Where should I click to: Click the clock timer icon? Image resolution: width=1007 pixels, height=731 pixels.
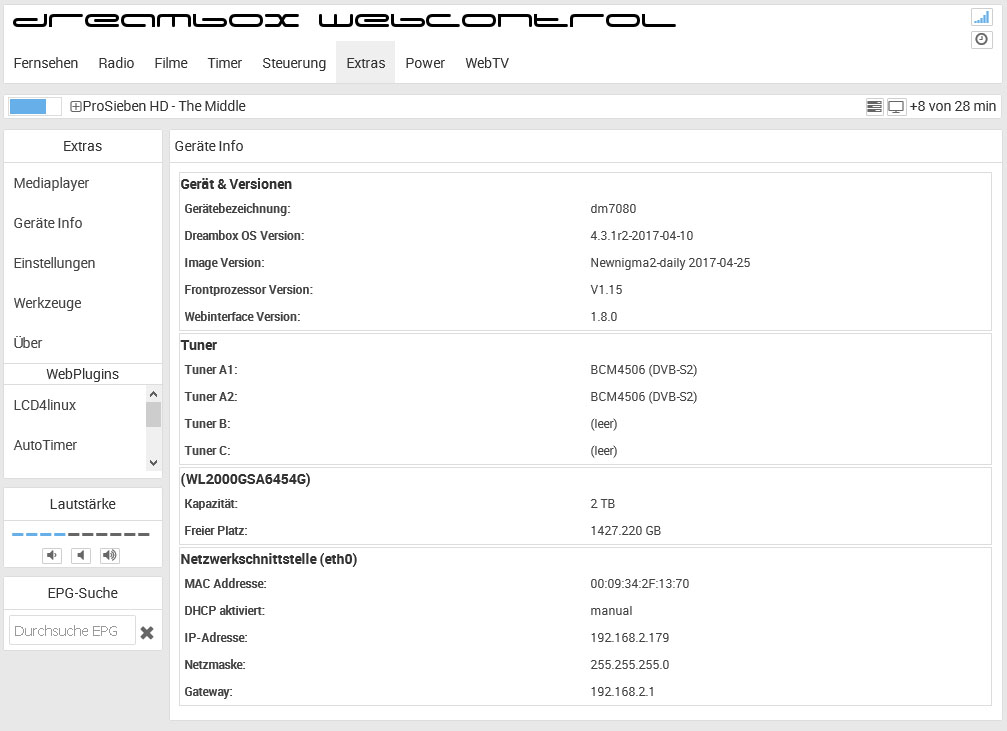[x=981, y=40]
